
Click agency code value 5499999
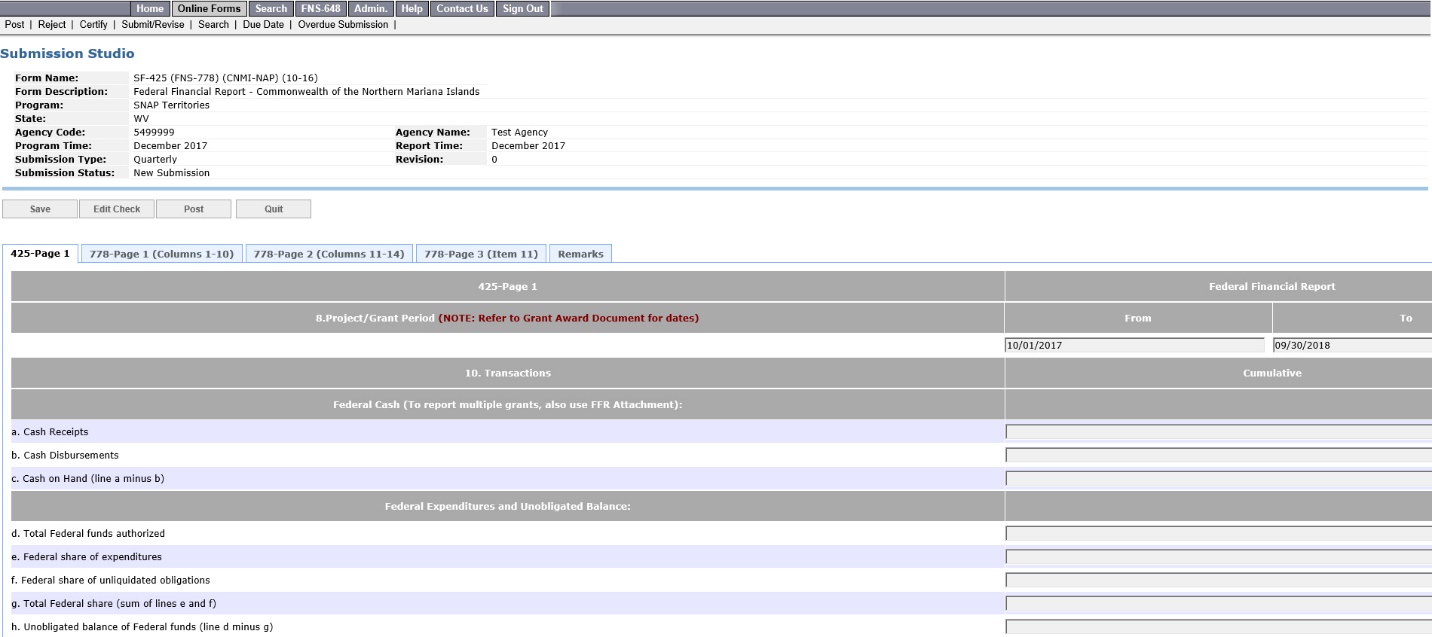(x=153, y=132)
